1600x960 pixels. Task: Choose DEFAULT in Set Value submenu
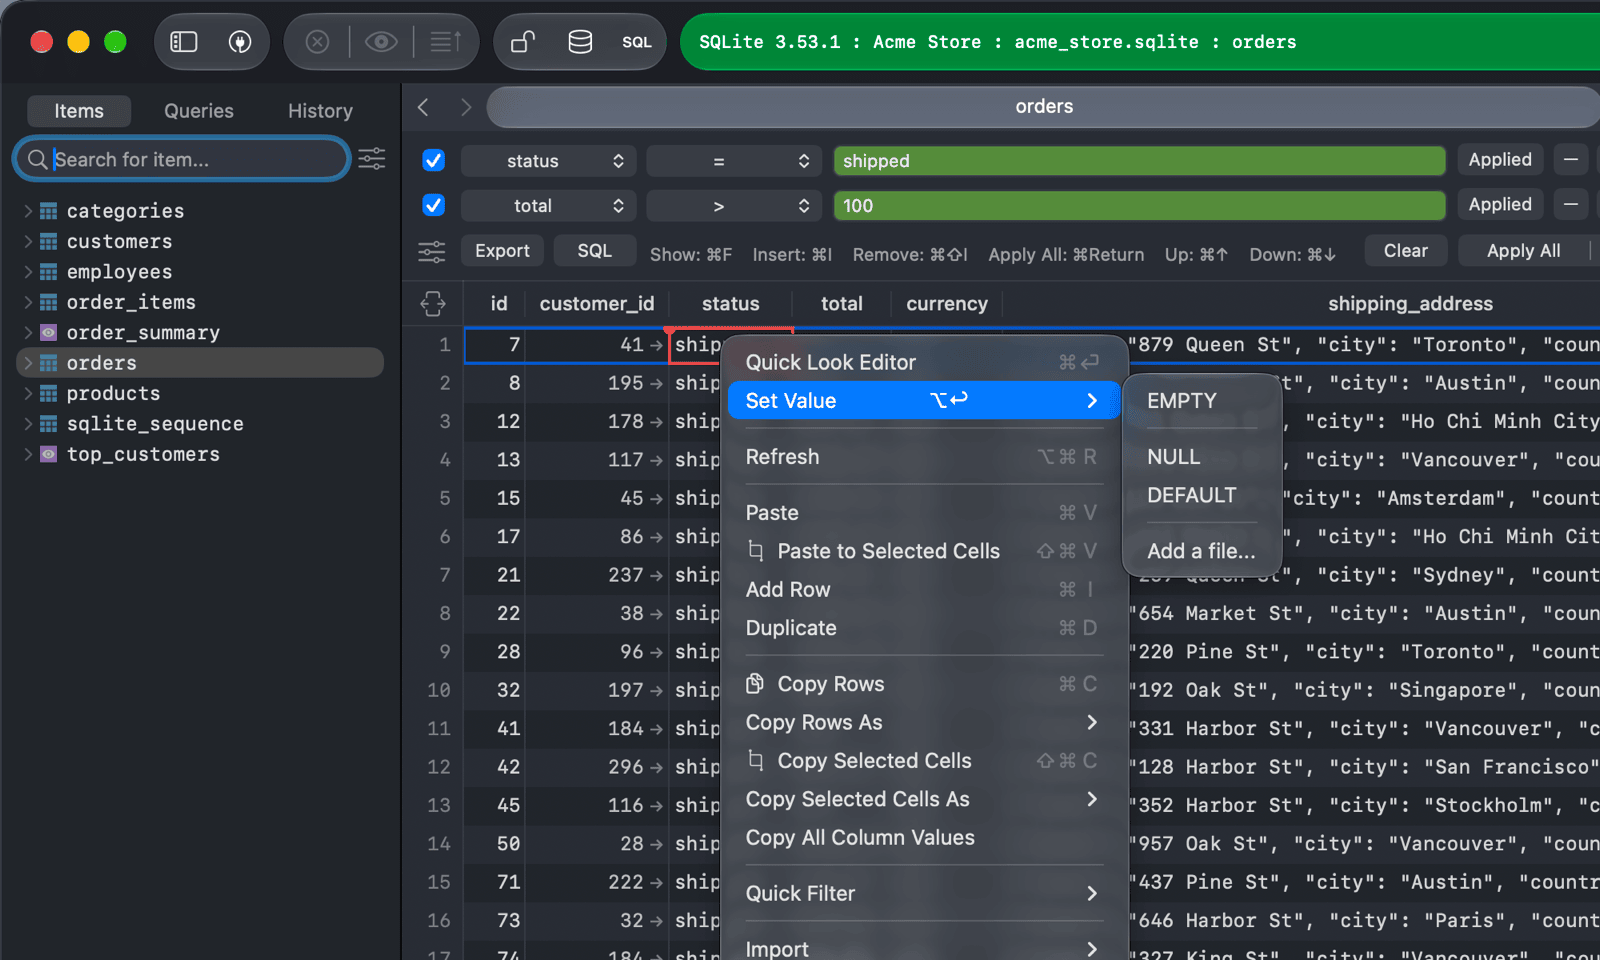pyautogui.click(x=1202, y=495)
